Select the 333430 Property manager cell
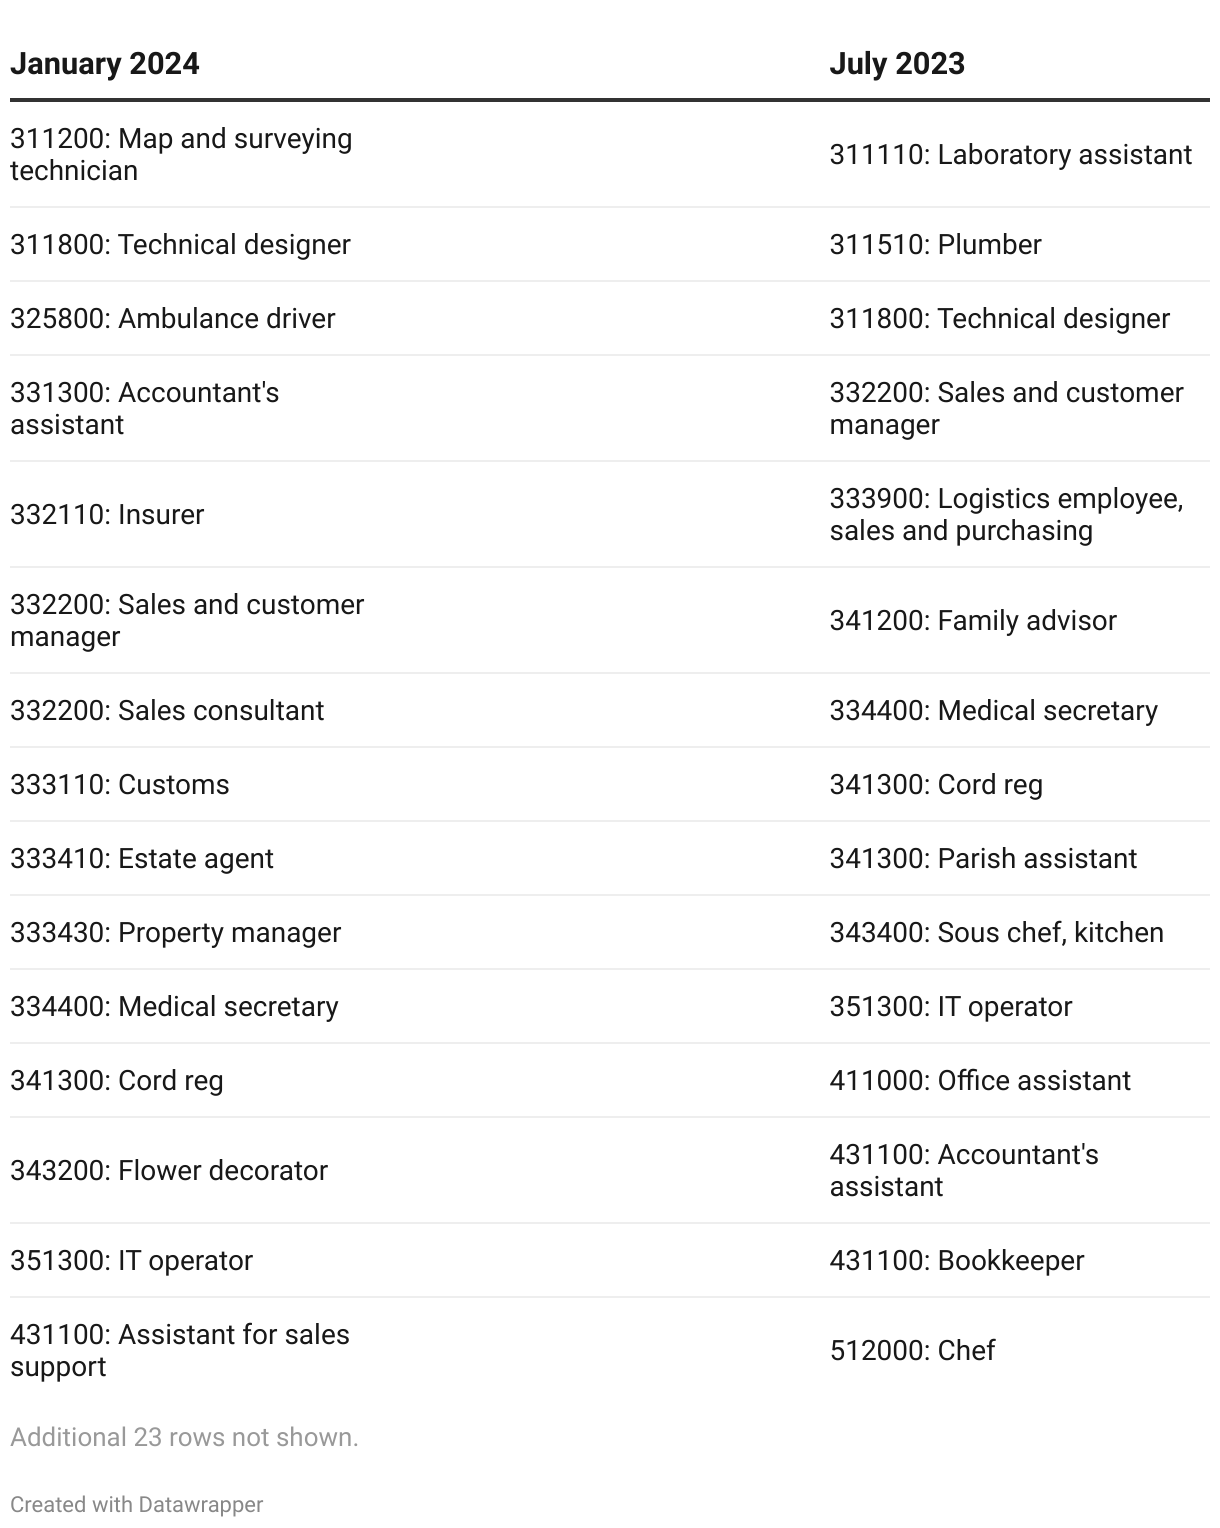1220x1528 pixels. (x=175, y=933)
